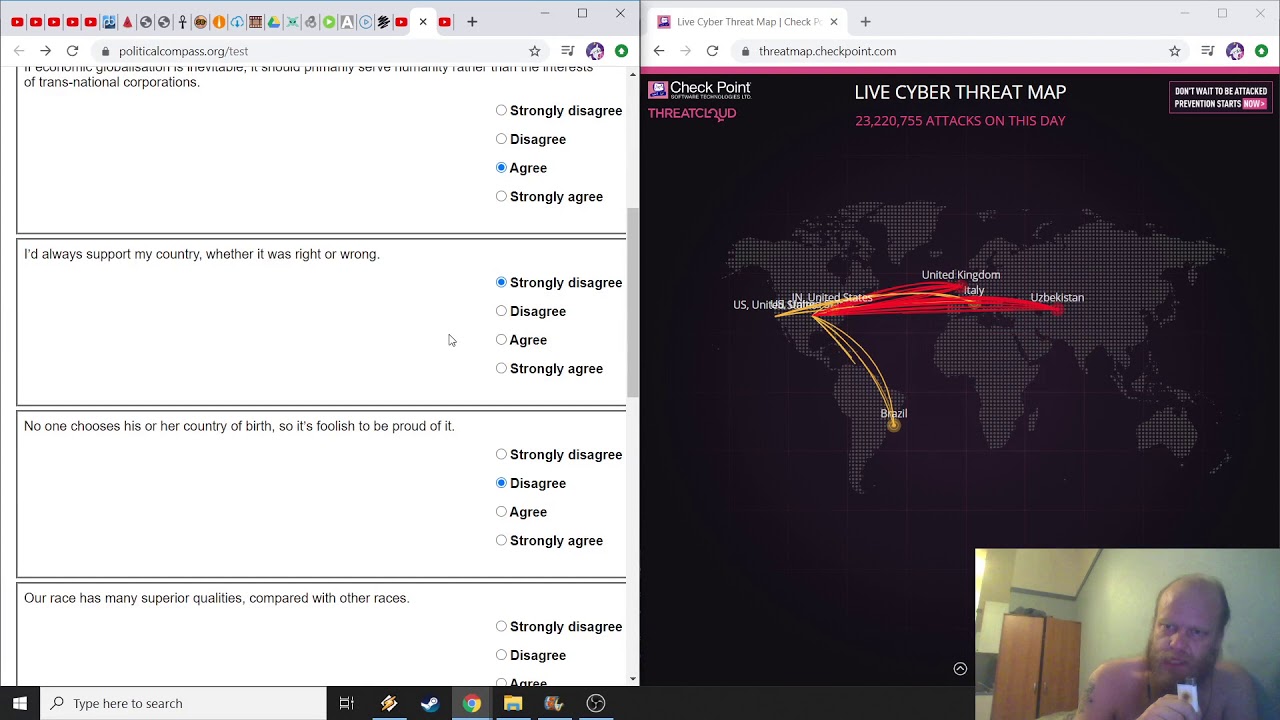Bookmark the threat map page

click(1174, 51)
